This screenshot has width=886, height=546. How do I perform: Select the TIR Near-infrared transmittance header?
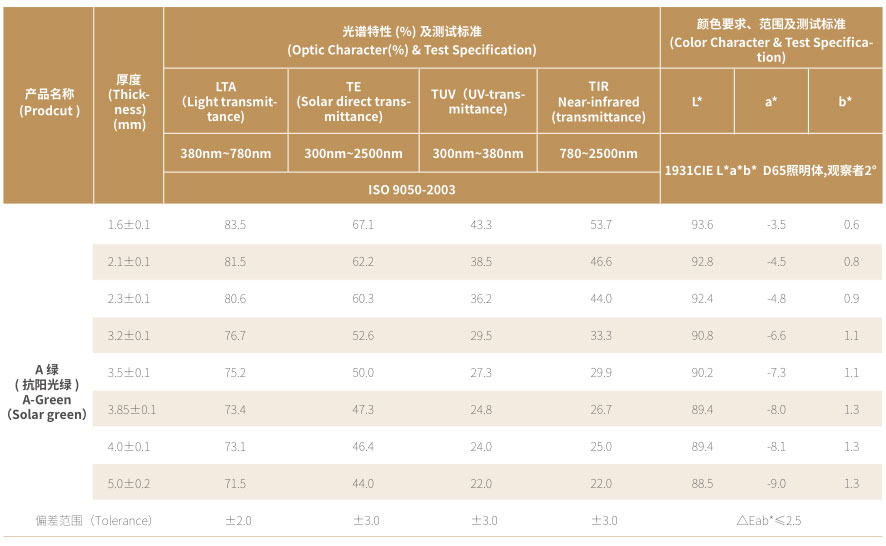coord(598,101)
